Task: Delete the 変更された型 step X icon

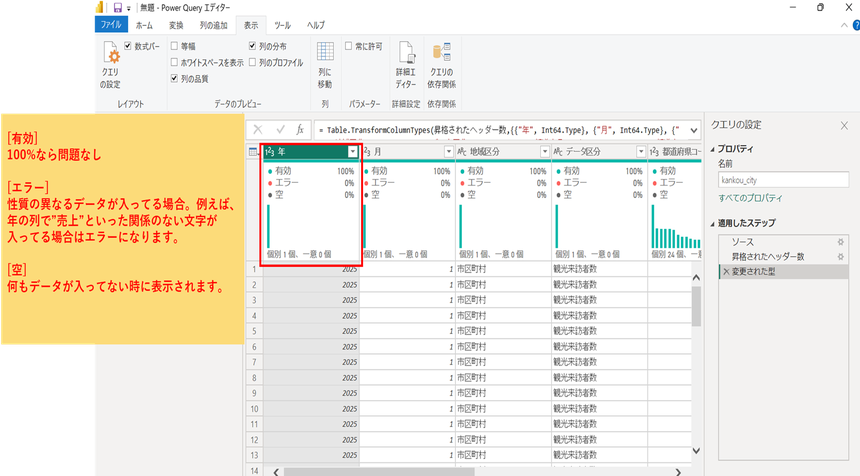Action: (726, 271)
